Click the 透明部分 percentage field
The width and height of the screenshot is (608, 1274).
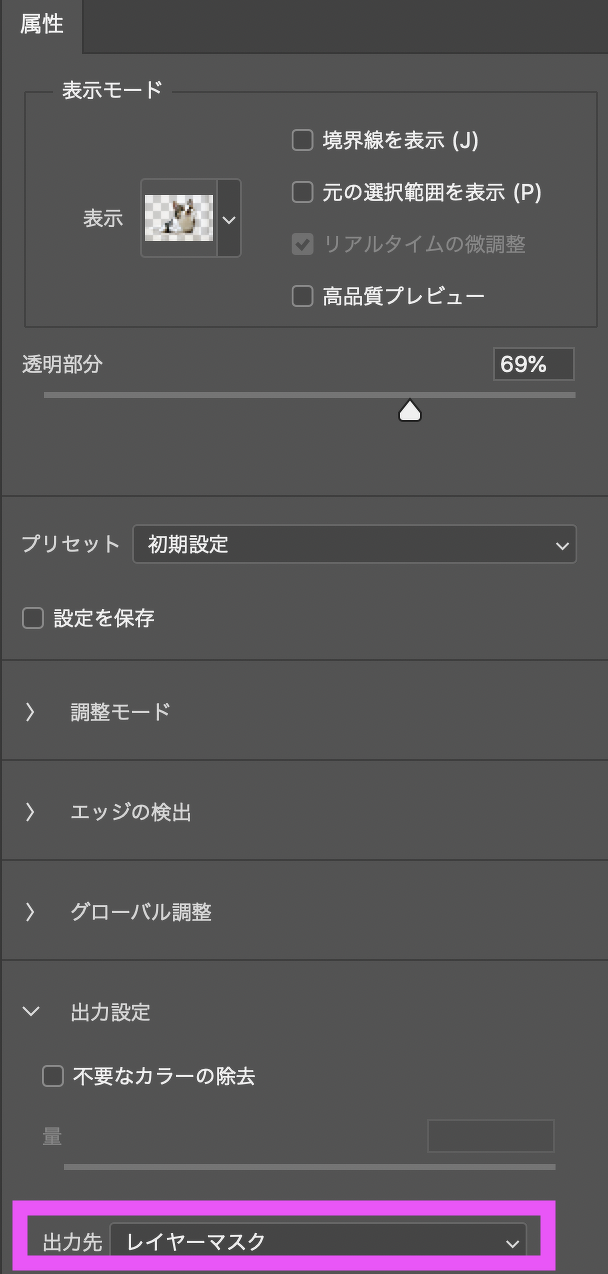tap(533, 365)
